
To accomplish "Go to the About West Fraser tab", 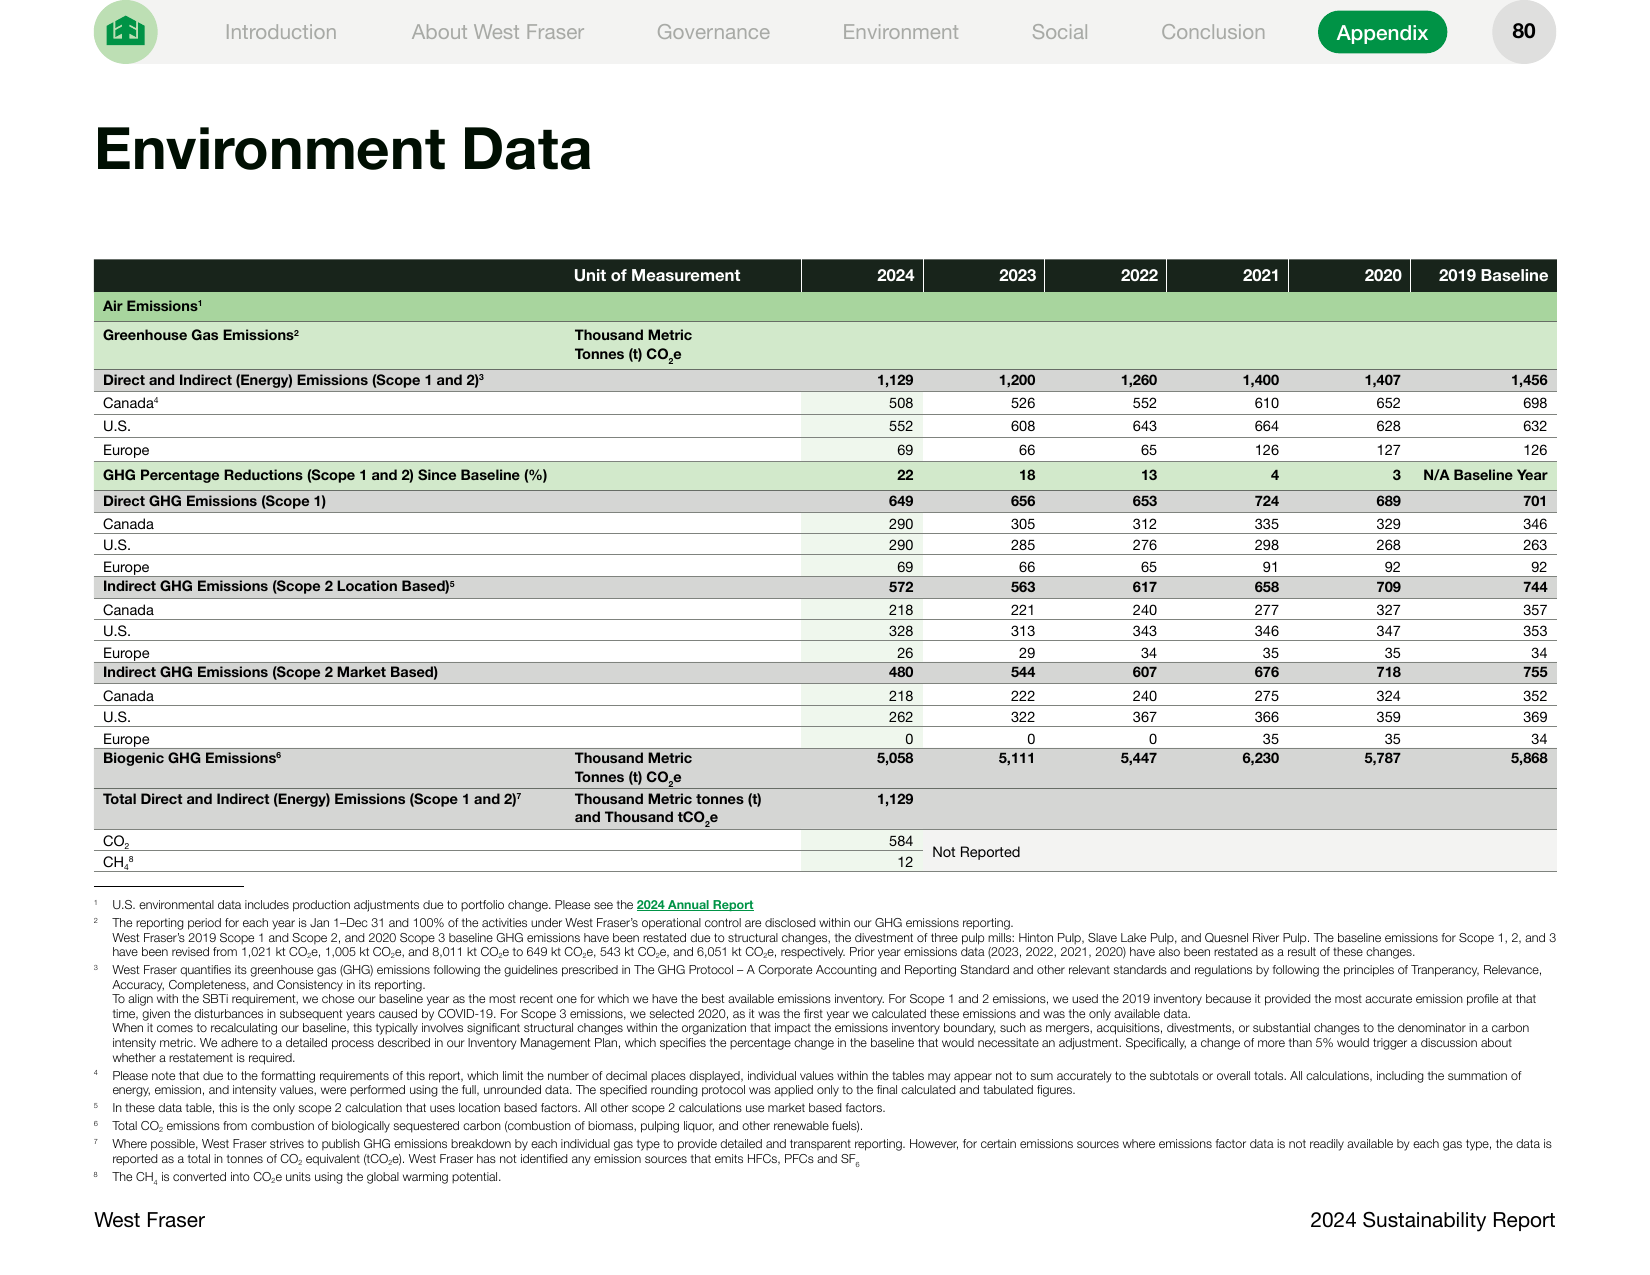I will (498, 32).
